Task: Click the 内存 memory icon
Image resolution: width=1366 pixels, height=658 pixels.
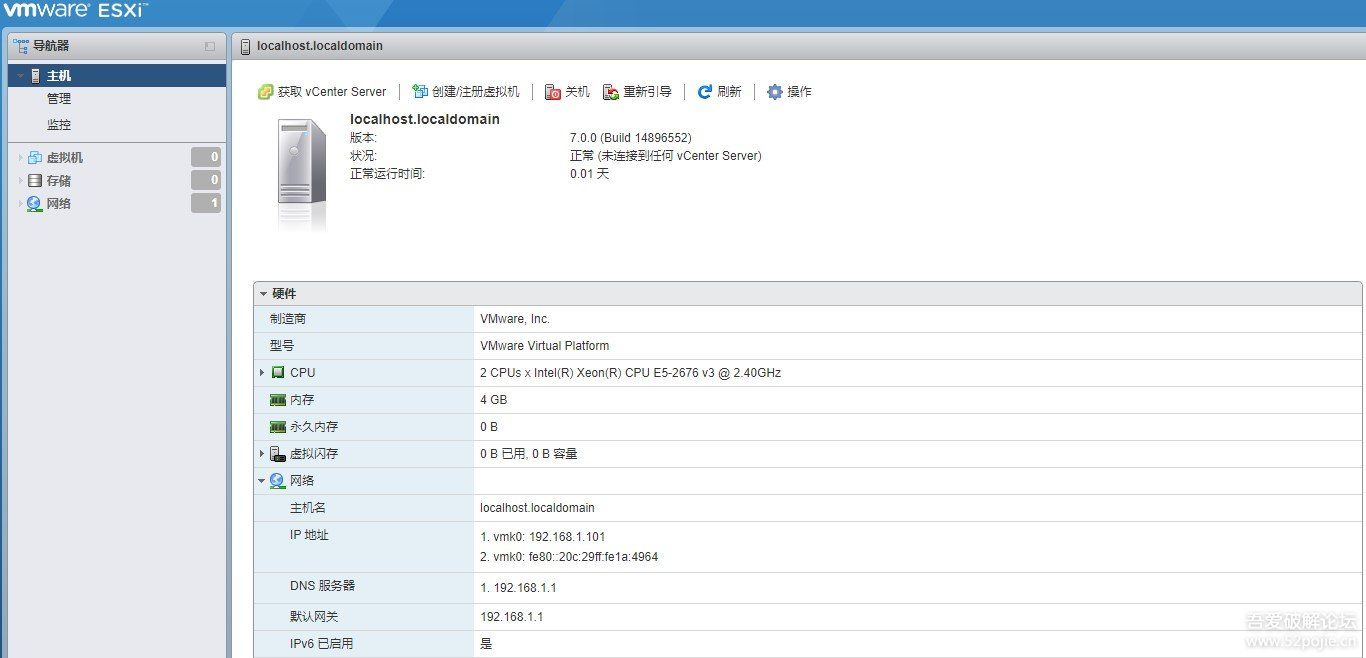Action: (x=278, y=400)
